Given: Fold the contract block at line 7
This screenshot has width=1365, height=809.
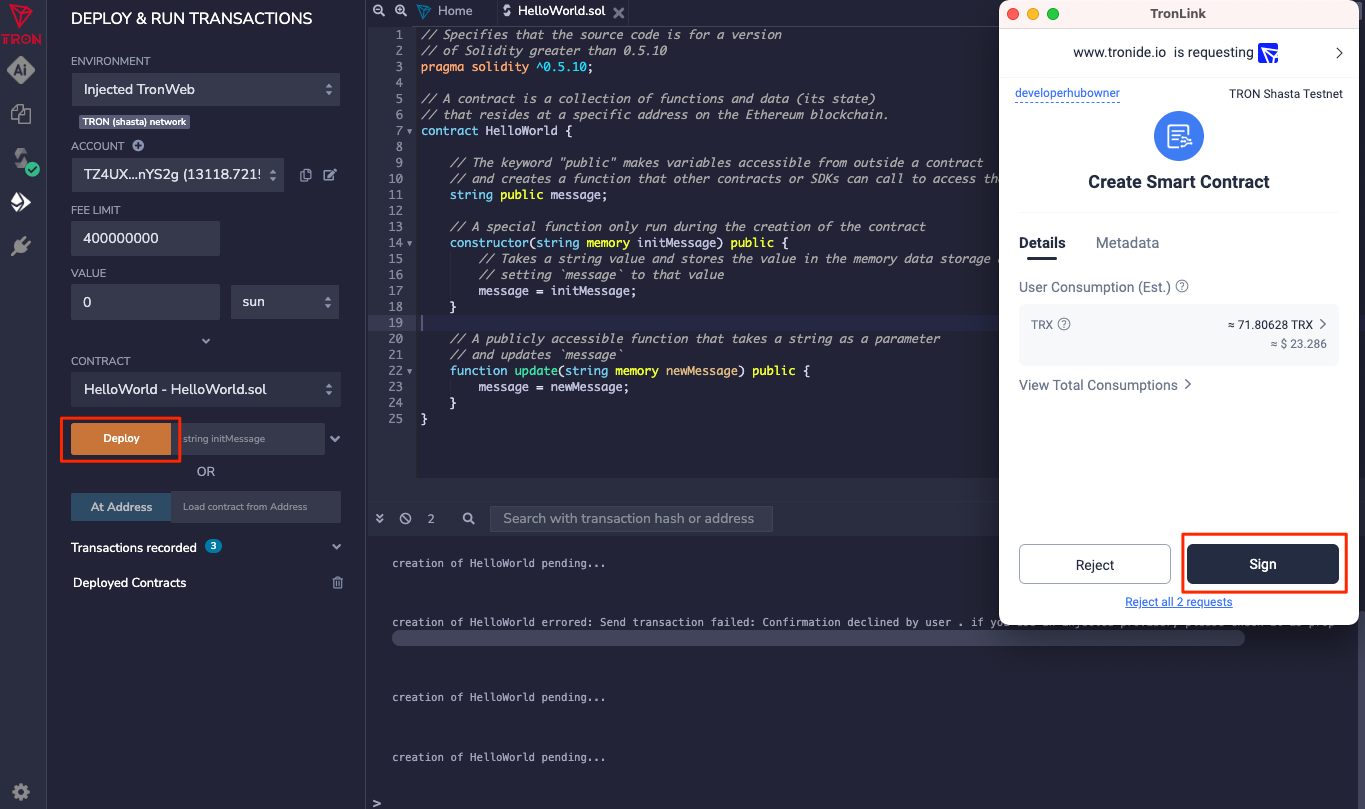Looking at the screenshot, I should coord(409,131).
